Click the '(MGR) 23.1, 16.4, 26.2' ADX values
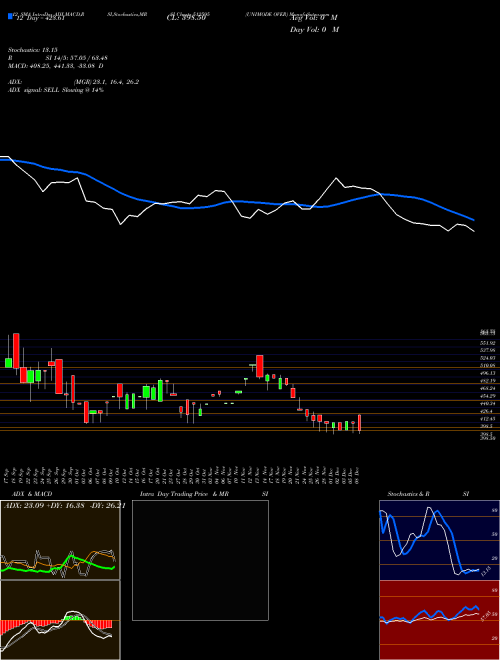Screen dimensions: 500x660 [x=106, y=82]
